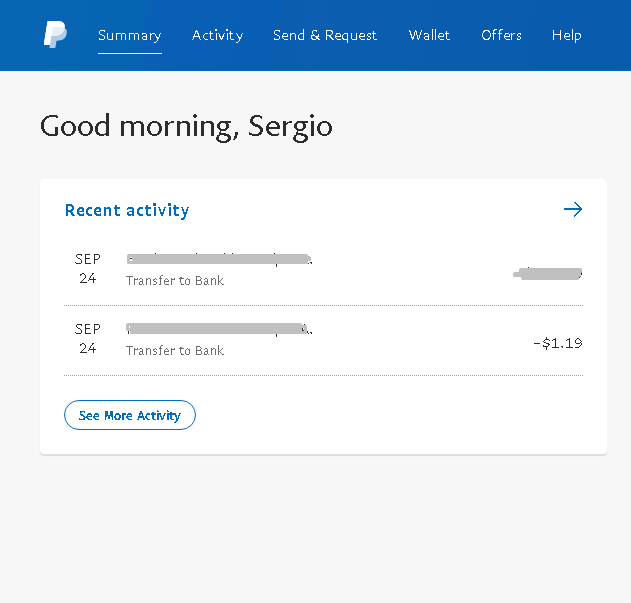Image resolution: width=631 pixels, height=603 pixels.
Task: Click the Recent activity heading link
Action: pyautogui.click(x=127, y=210)
